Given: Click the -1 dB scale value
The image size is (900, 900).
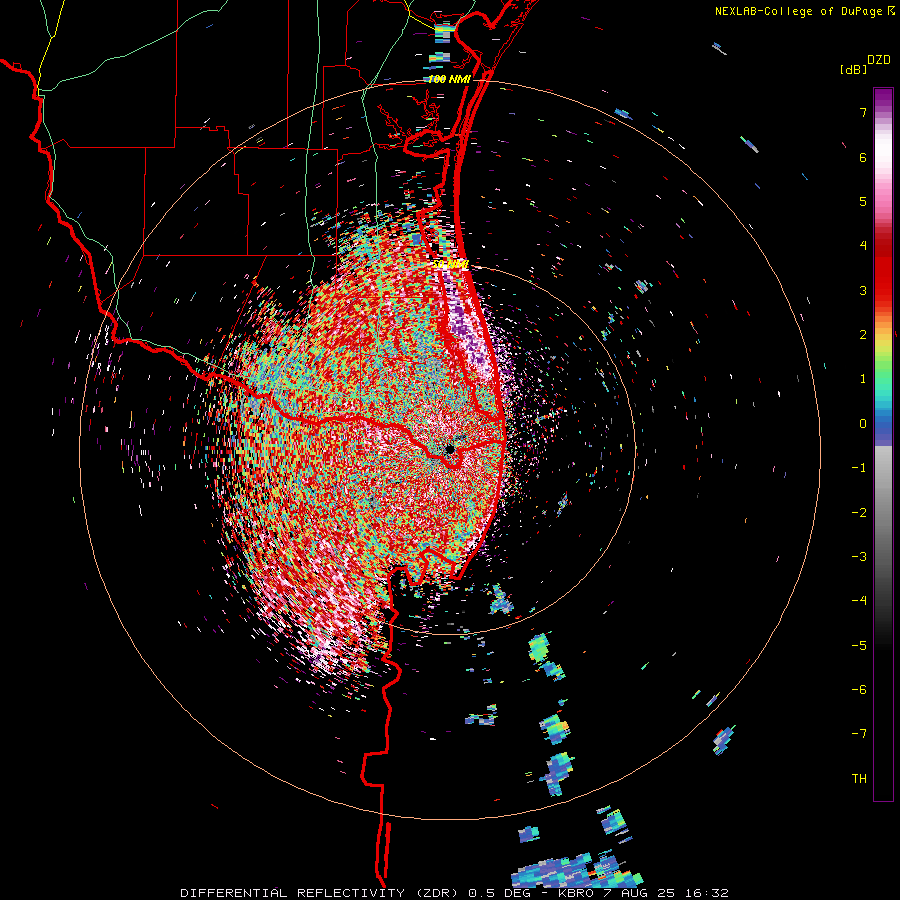Looking at the screenshot, I should pyautogui.click(x=859, y=468).
